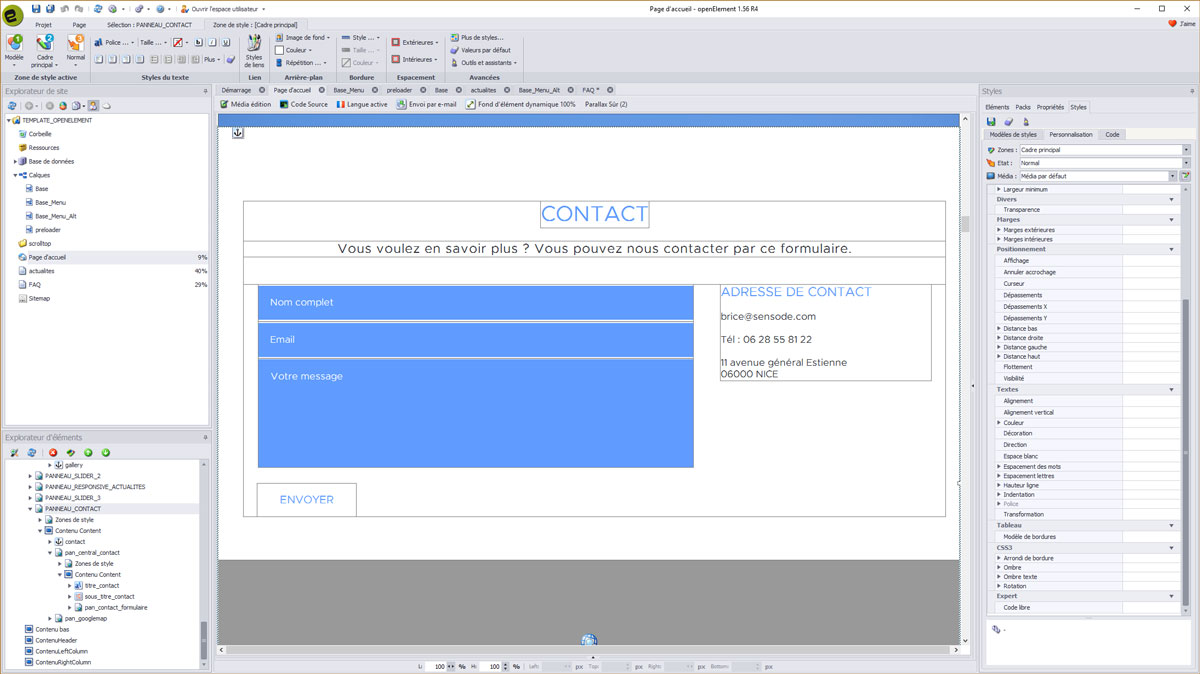Click the background Couleur swatch
This screenshot has height=674, width=1200.
(280, 50)
